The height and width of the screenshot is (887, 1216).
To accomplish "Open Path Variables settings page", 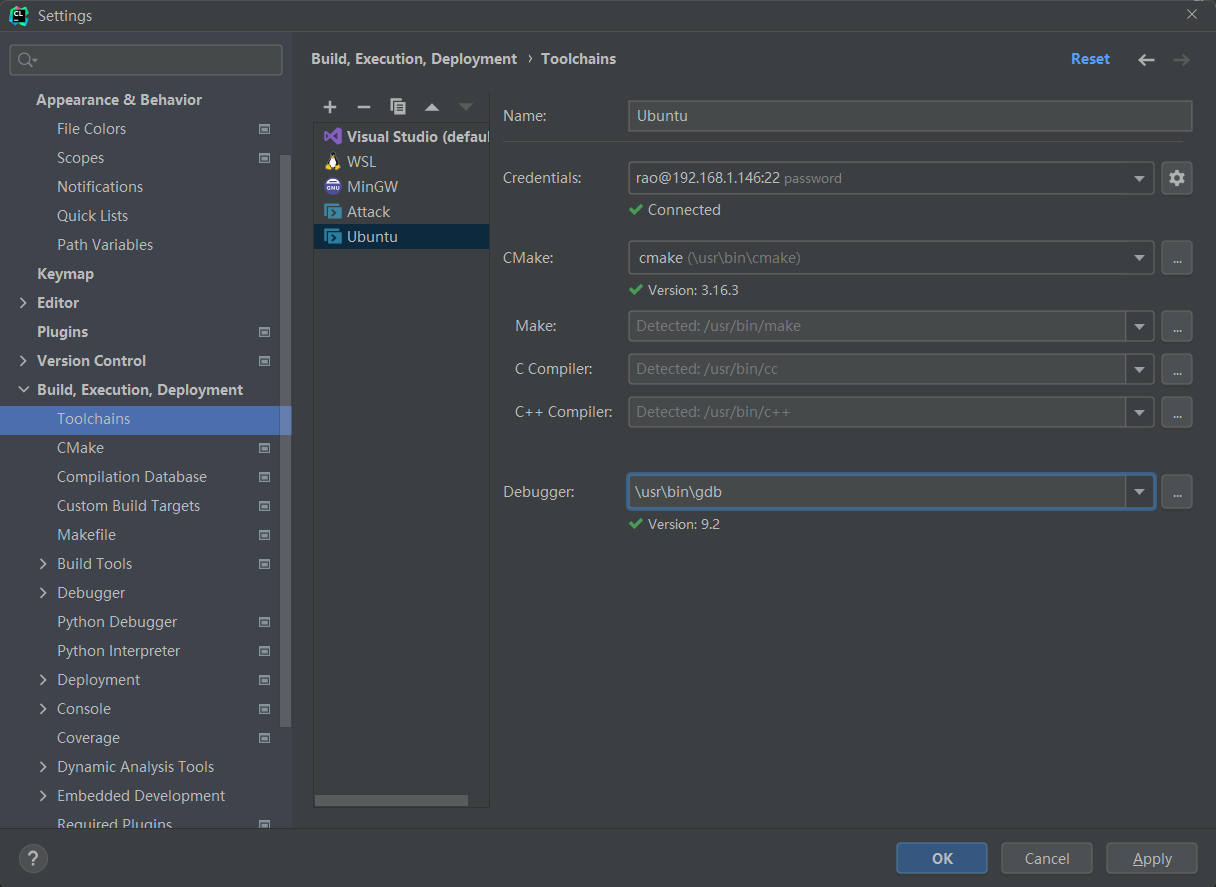I will tap(105, 245).
